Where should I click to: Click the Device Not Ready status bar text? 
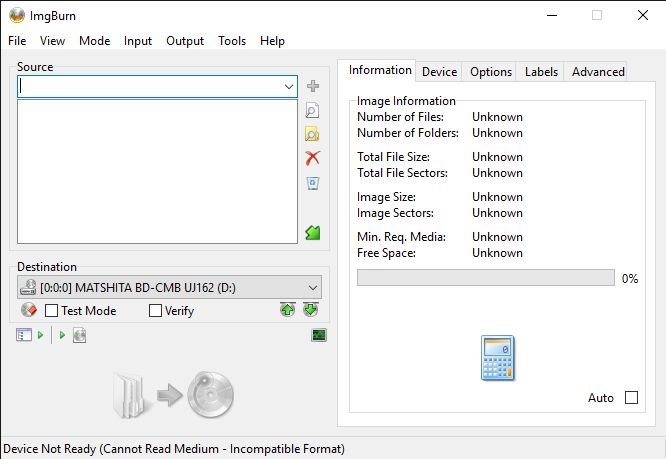(x=174, y=449)
